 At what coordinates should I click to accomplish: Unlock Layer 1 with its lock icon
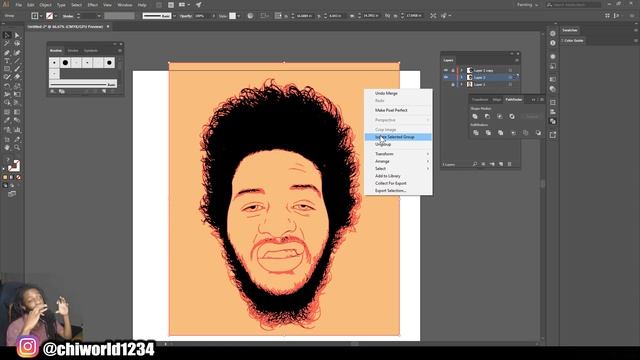[x=453, y=84]
